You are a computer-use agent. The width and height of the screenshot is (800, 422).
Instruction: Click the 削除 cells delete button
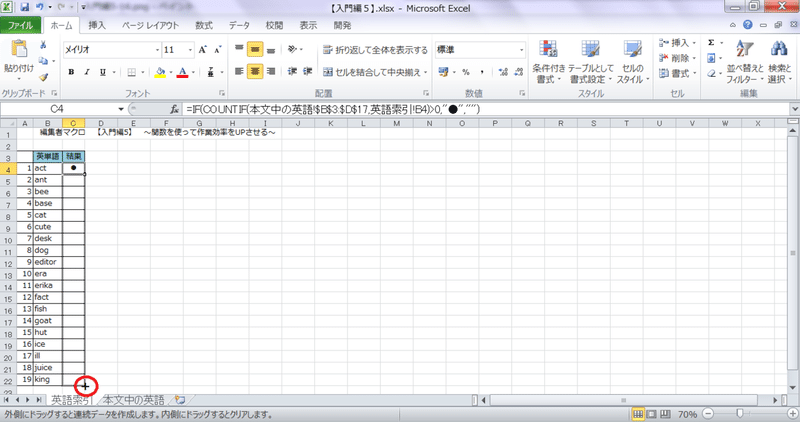[677, 58]
